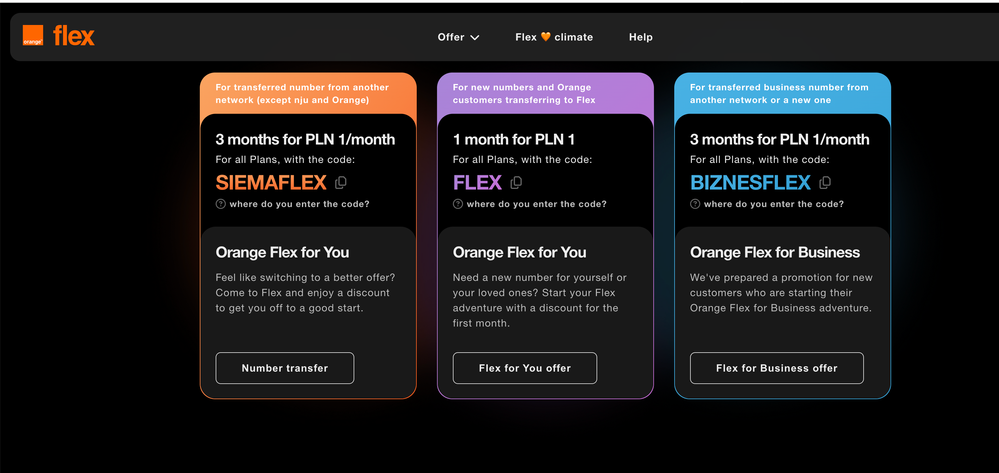Click question mark icon under FLEX code
Viewport: 999px width, 473px height.
pyautogui.click(x=457, y=204)
